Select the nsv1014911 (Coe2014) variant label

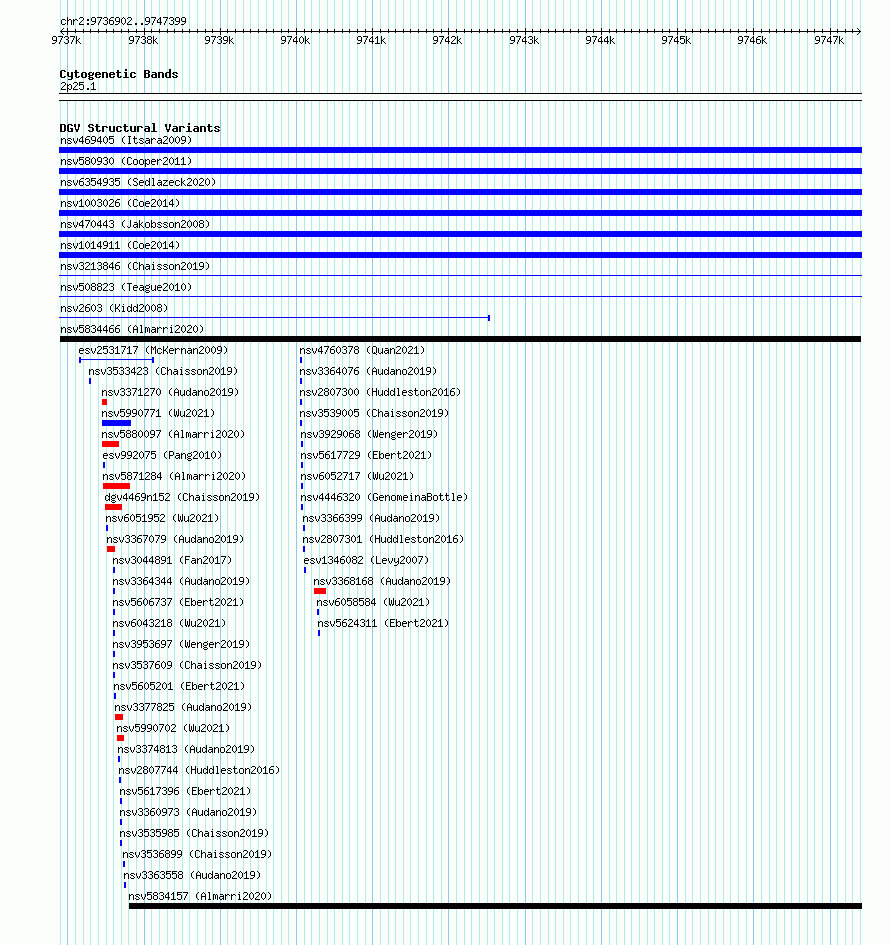(120, 246)
